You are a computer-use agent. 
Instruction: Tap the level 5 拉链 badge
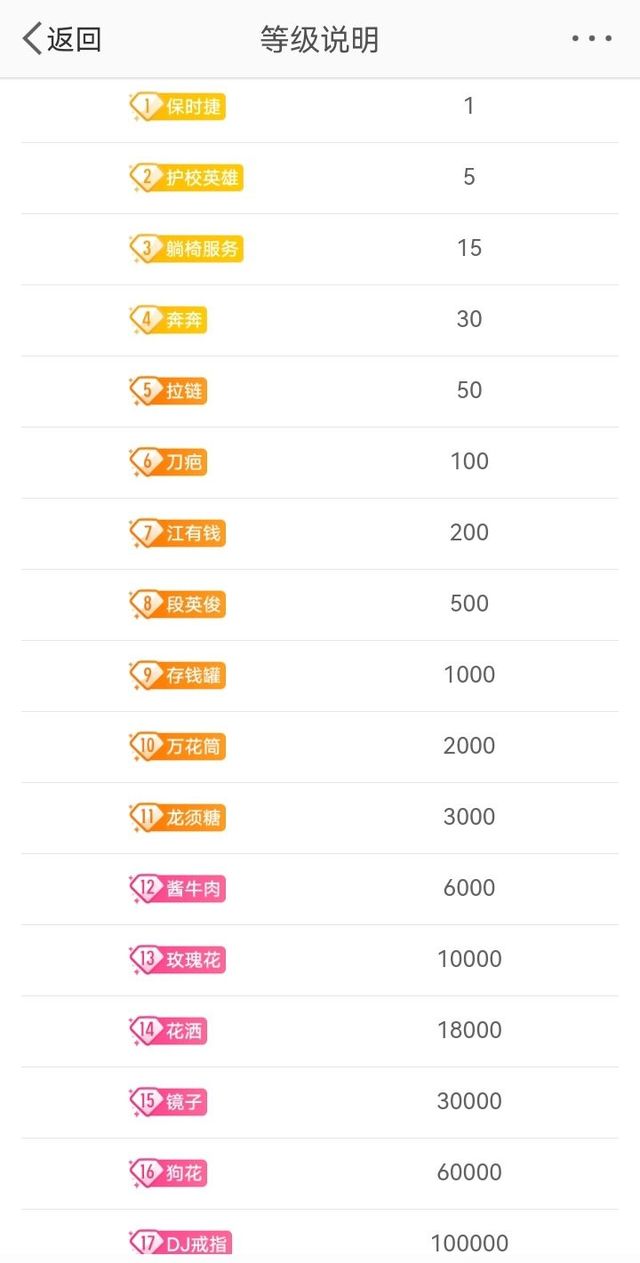pyautogui.click(x=168, y=391)
